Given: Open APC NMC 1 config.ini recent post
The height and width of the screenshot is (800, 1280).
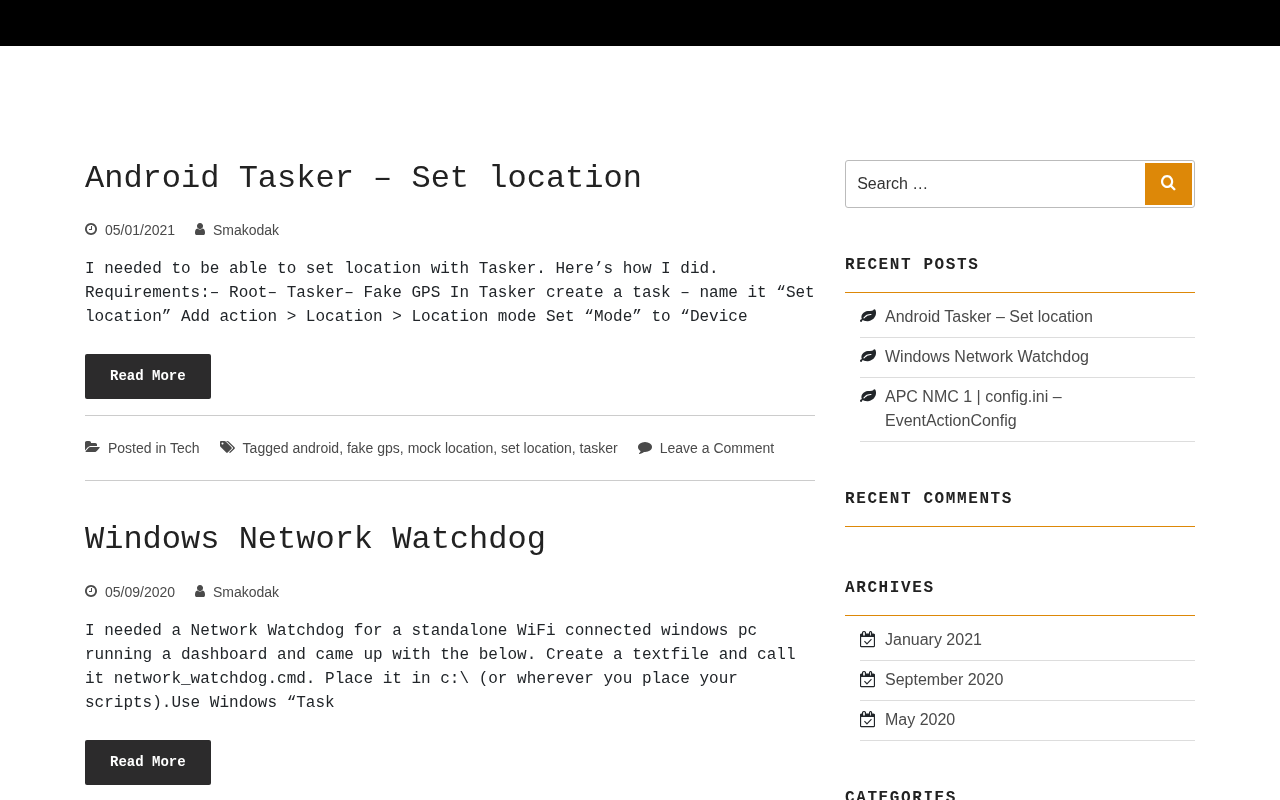Looking at the screenshot, I should [x=973, y=408].
